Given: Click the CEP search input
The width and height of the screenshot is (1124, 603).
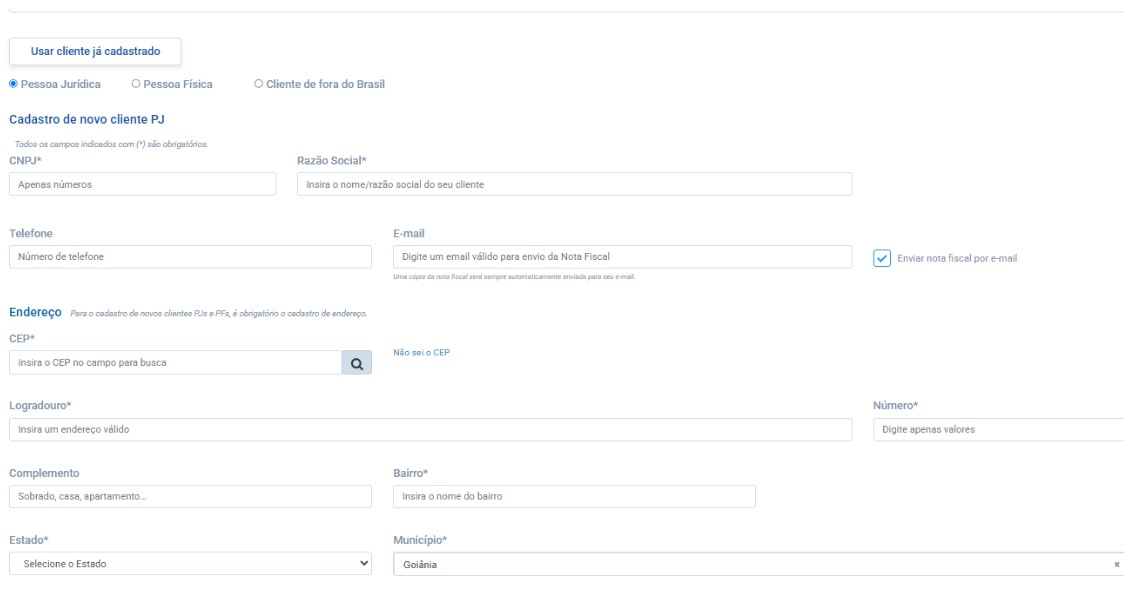Looking at the screenshot, I should (x=175, y=363).
